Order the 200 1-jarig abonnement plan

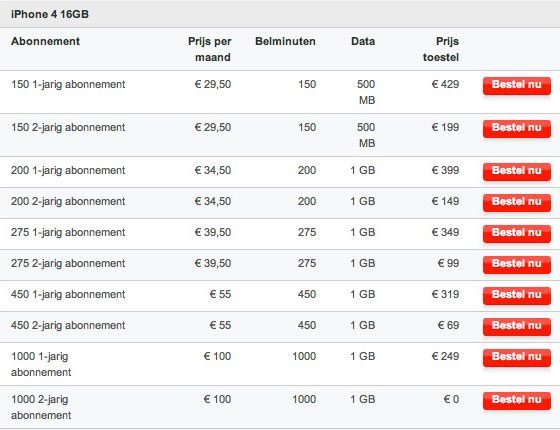517,171
